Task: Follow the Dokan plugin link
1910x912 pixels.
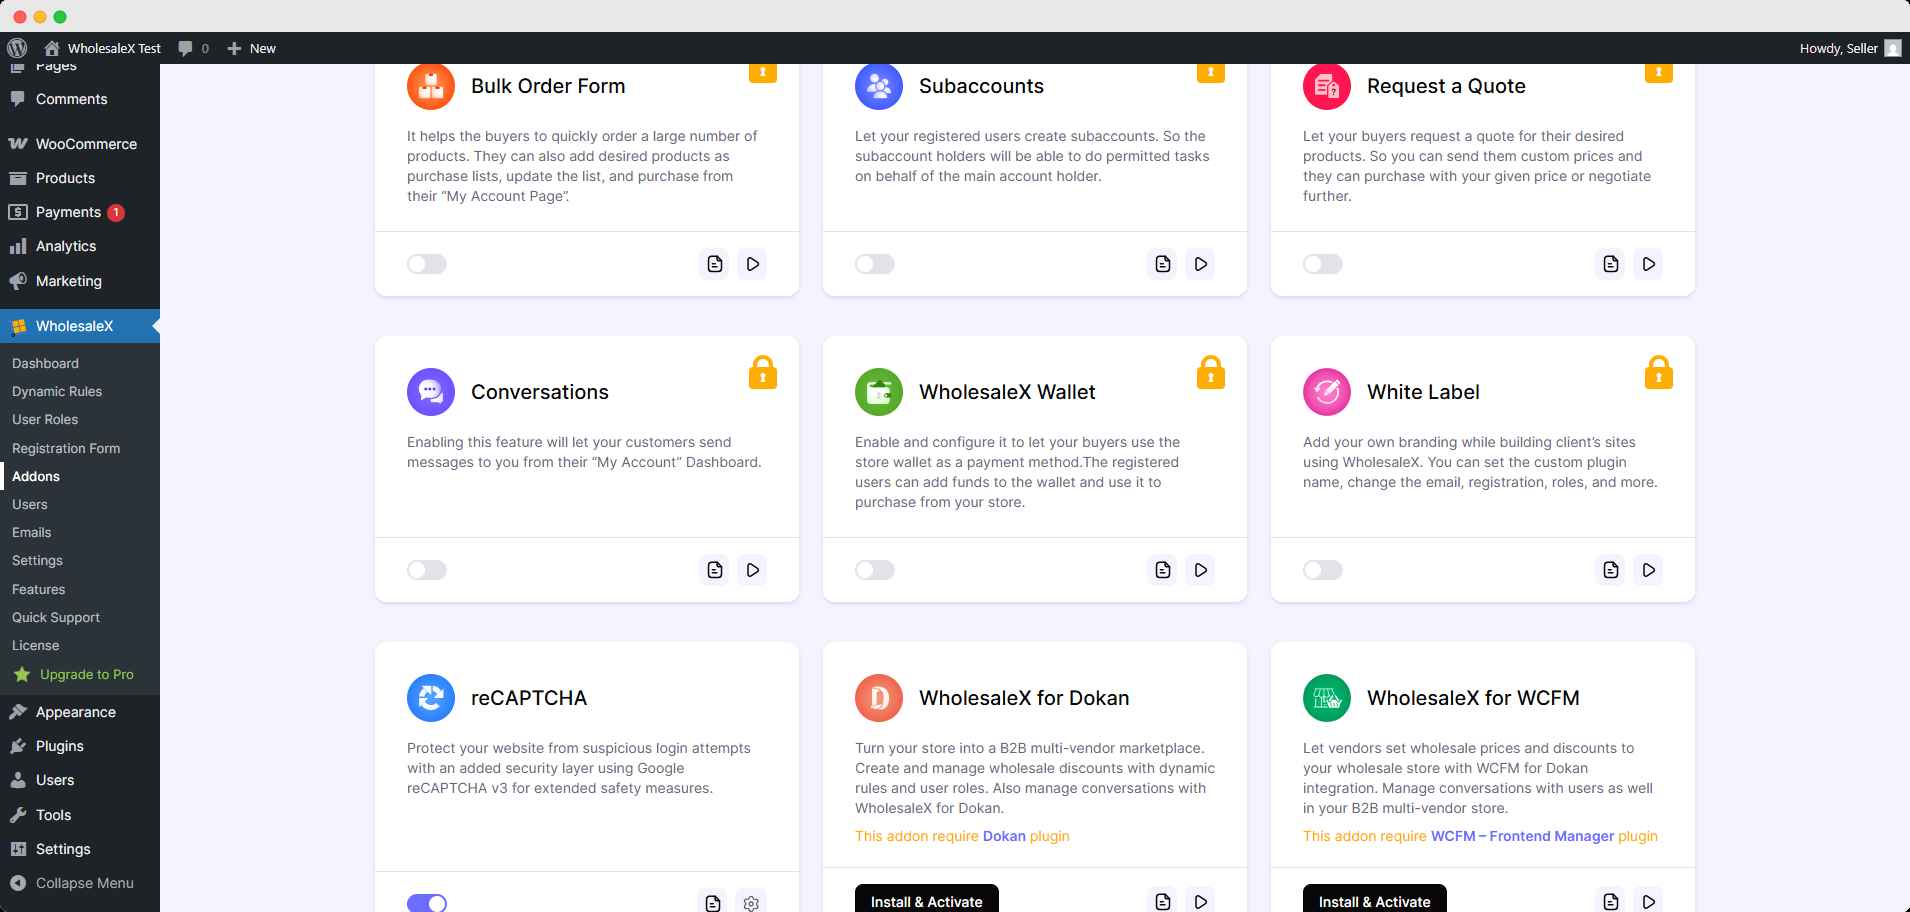Action: [1004, 836]
